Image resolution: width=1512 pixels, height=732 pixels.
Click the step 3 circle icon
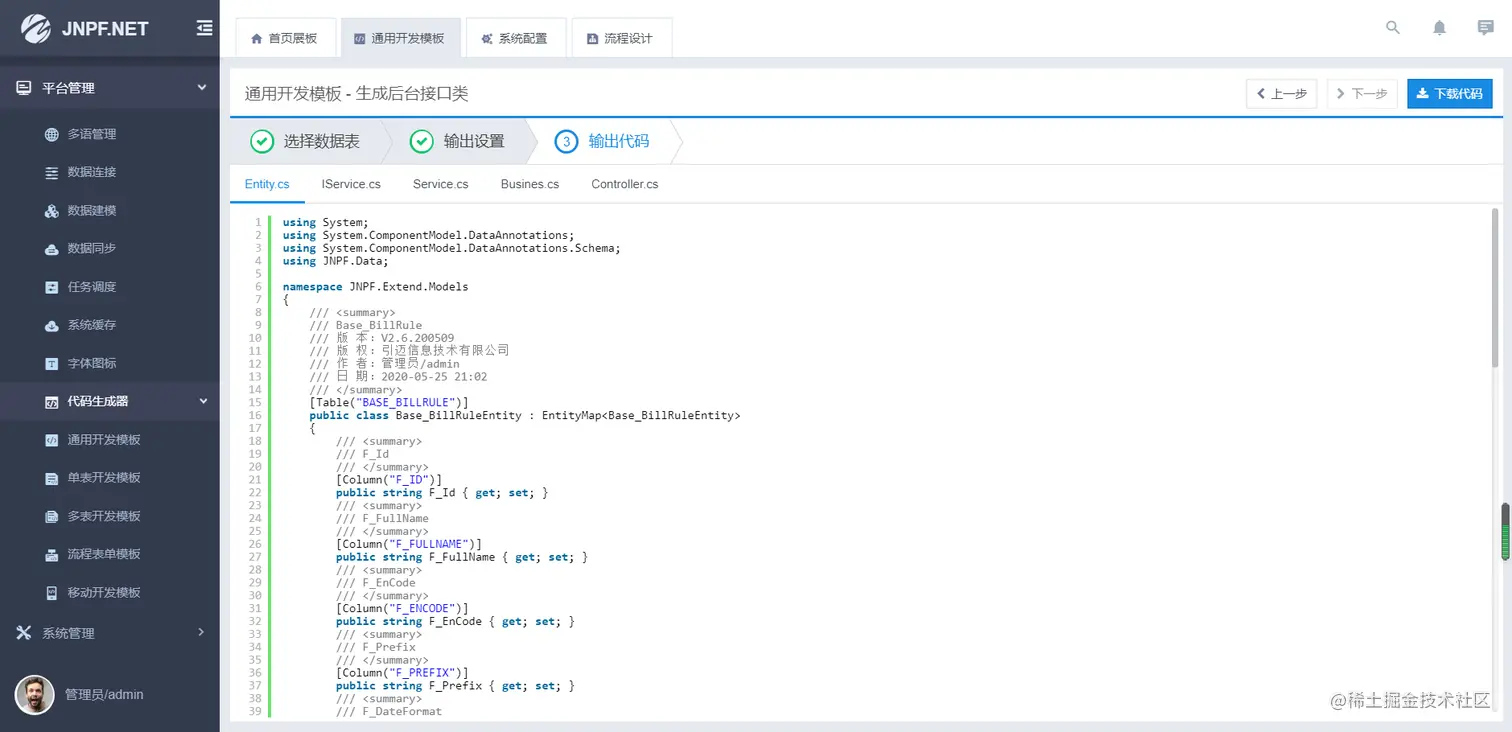[566, 141]
